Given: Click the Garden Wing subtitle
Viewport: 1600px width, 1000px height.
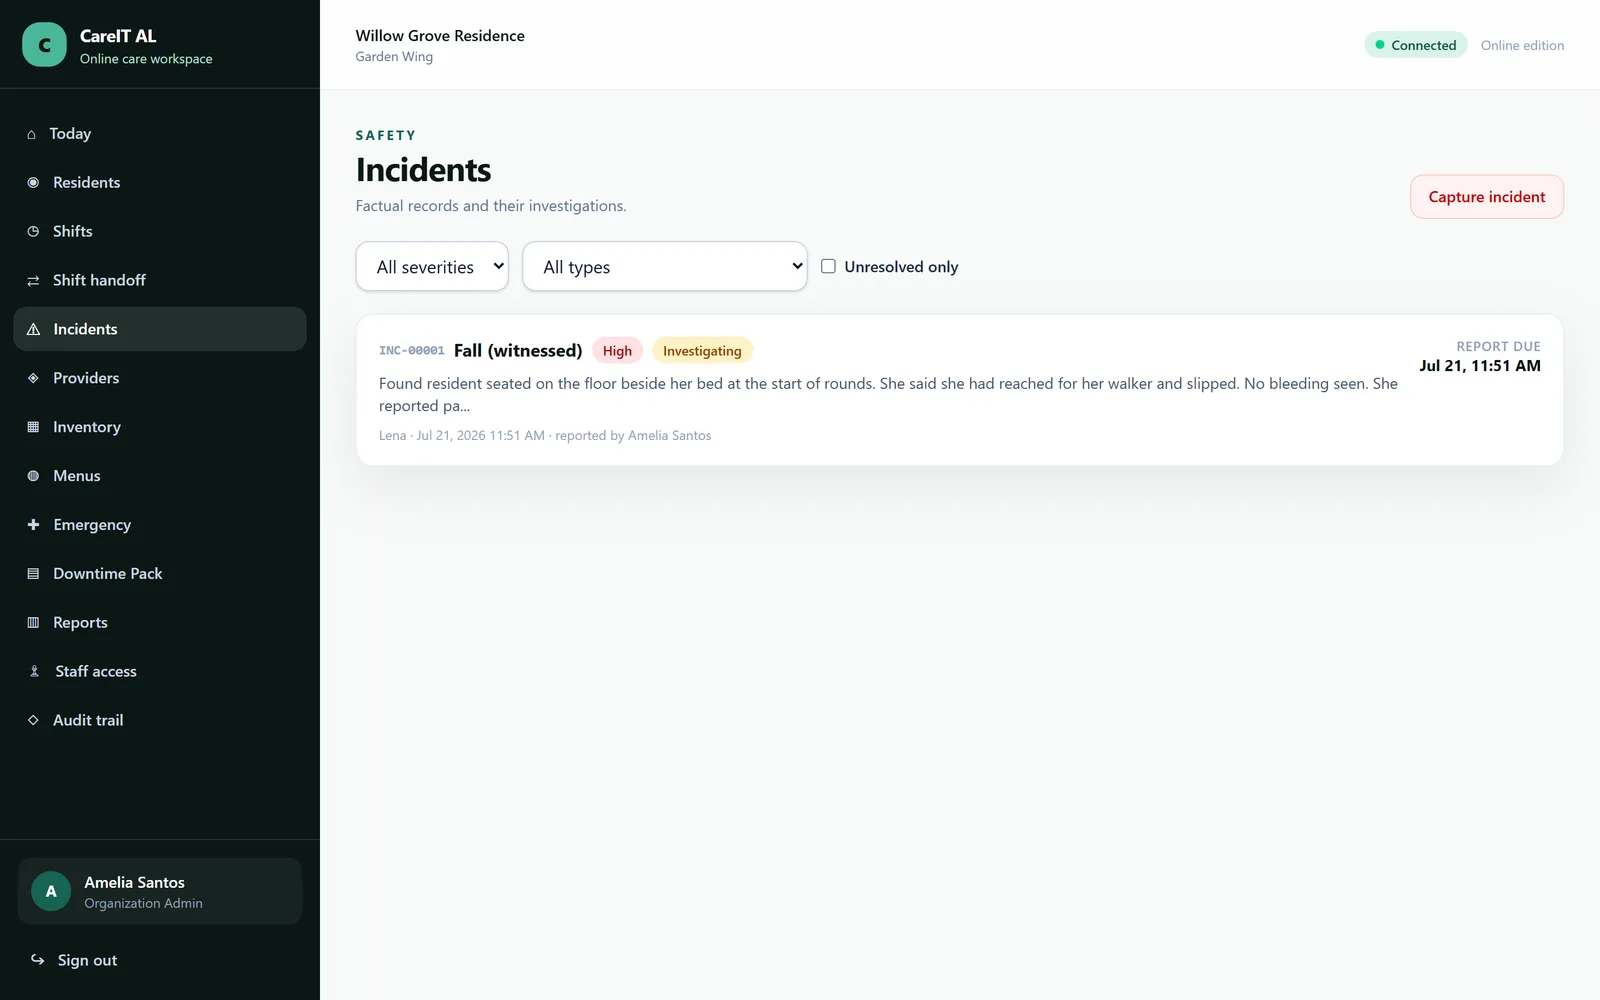Looking at the screenshot, I should tap(394, 57).
